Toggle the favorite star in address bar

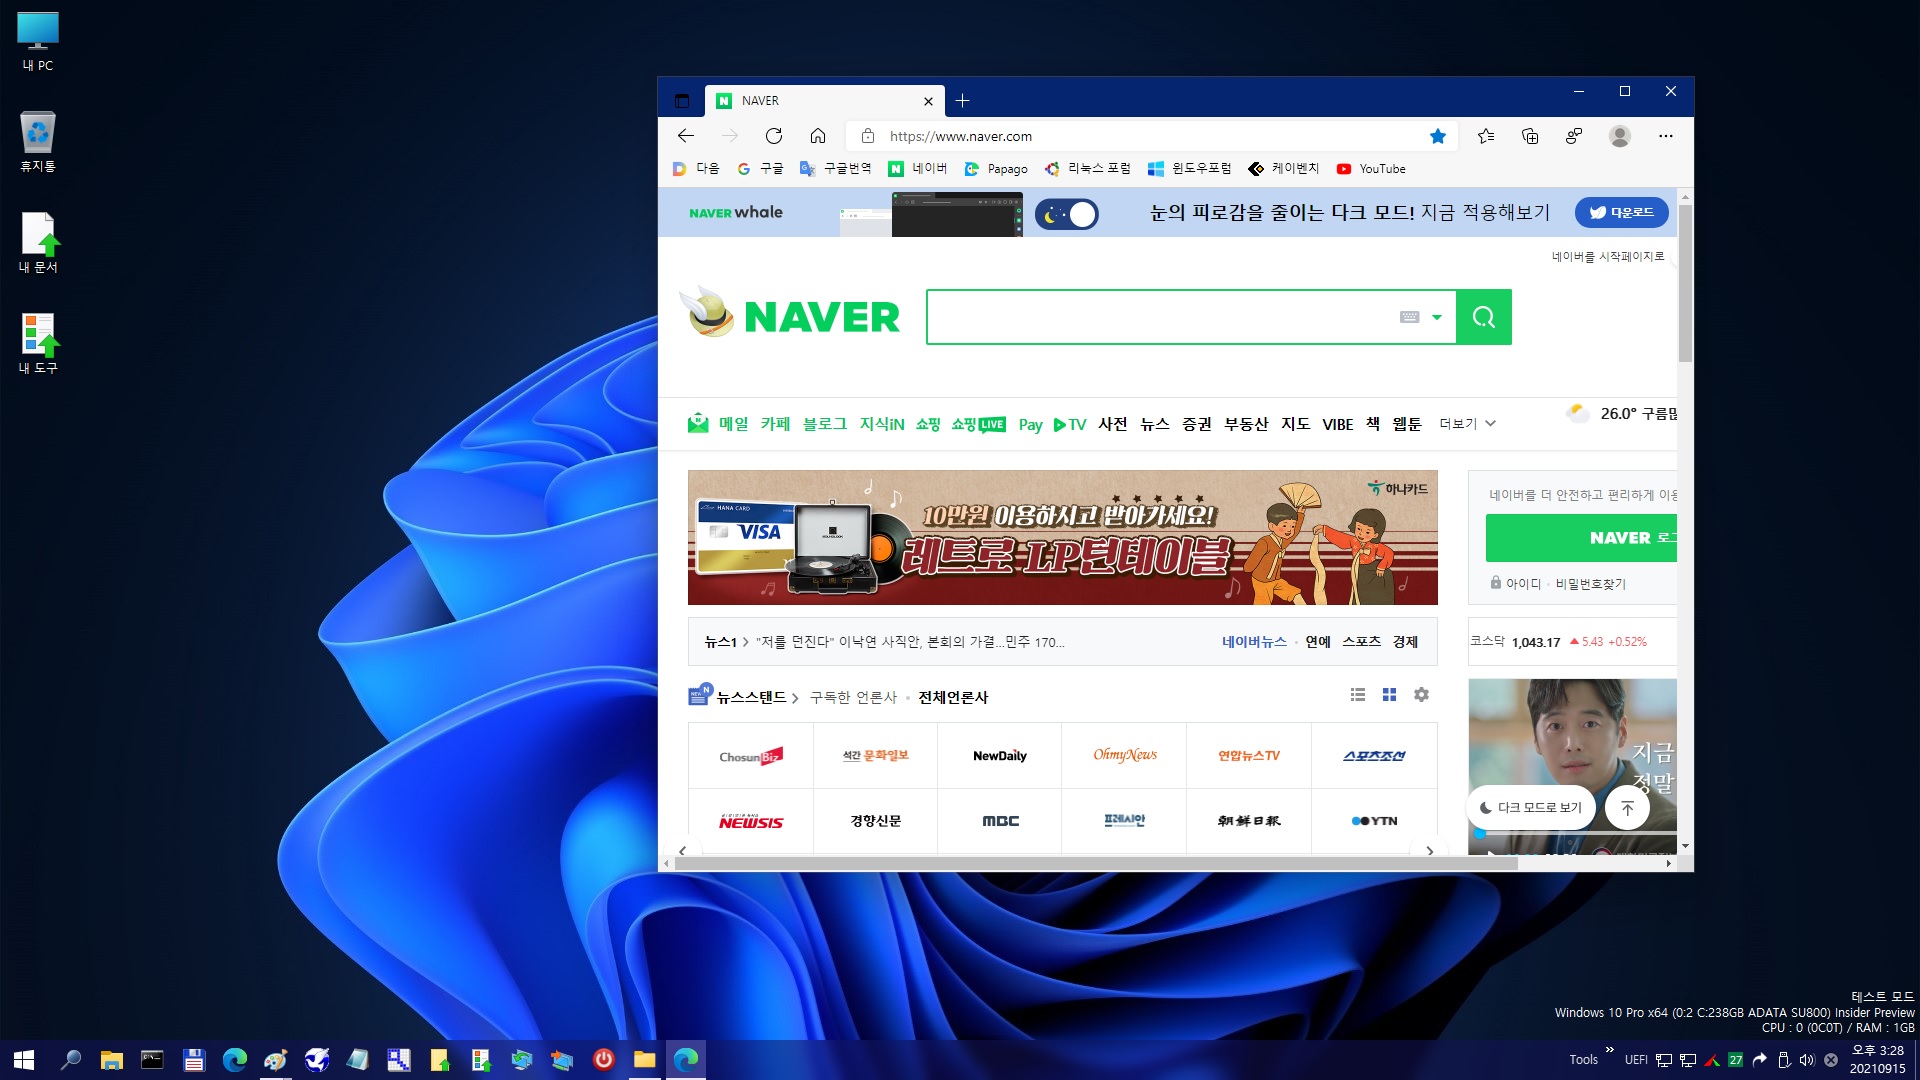point(1438,136)
